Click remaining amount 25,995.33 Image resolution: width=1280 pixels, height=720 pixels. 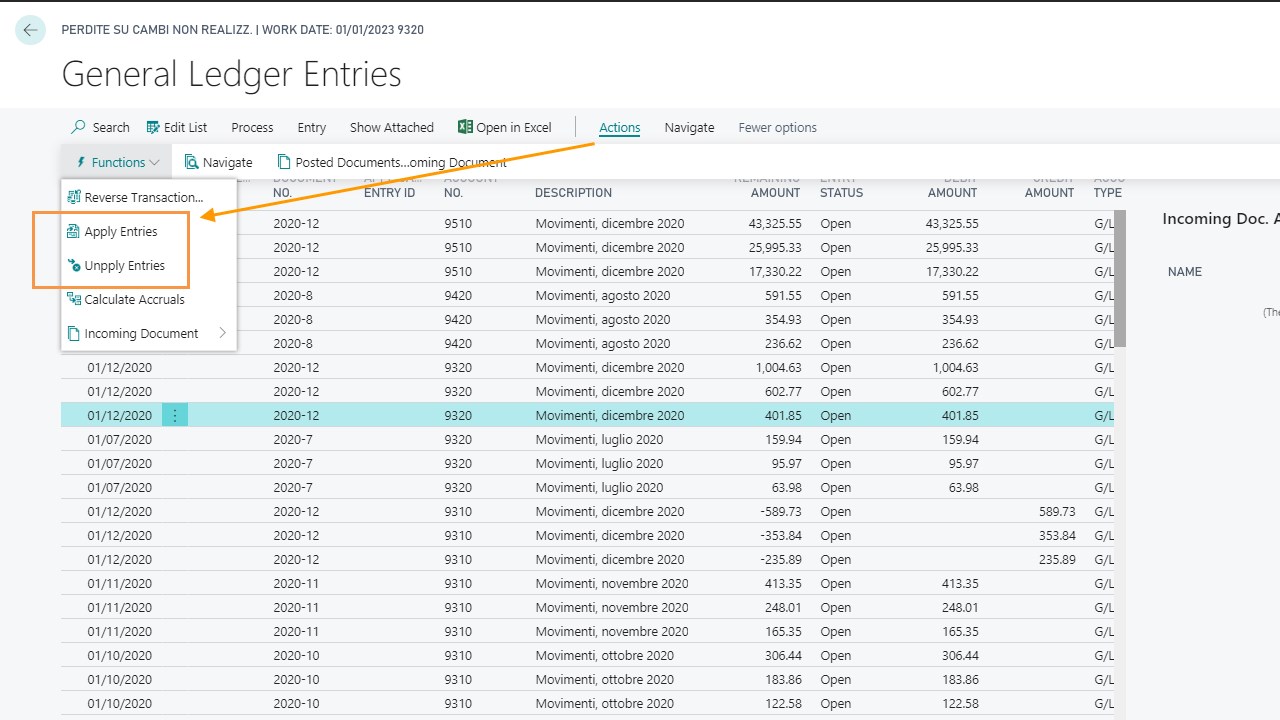point(775,247)
